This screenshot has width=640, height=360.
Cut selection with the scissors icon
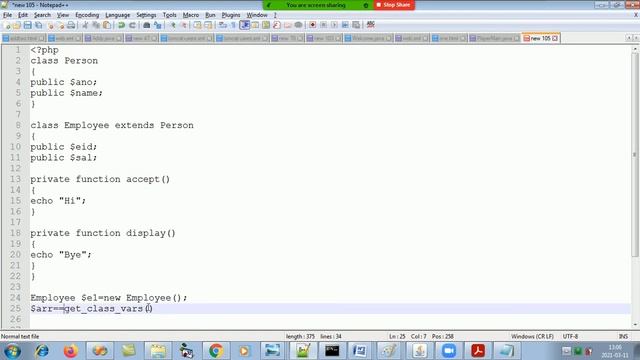[x=85, y=25]
